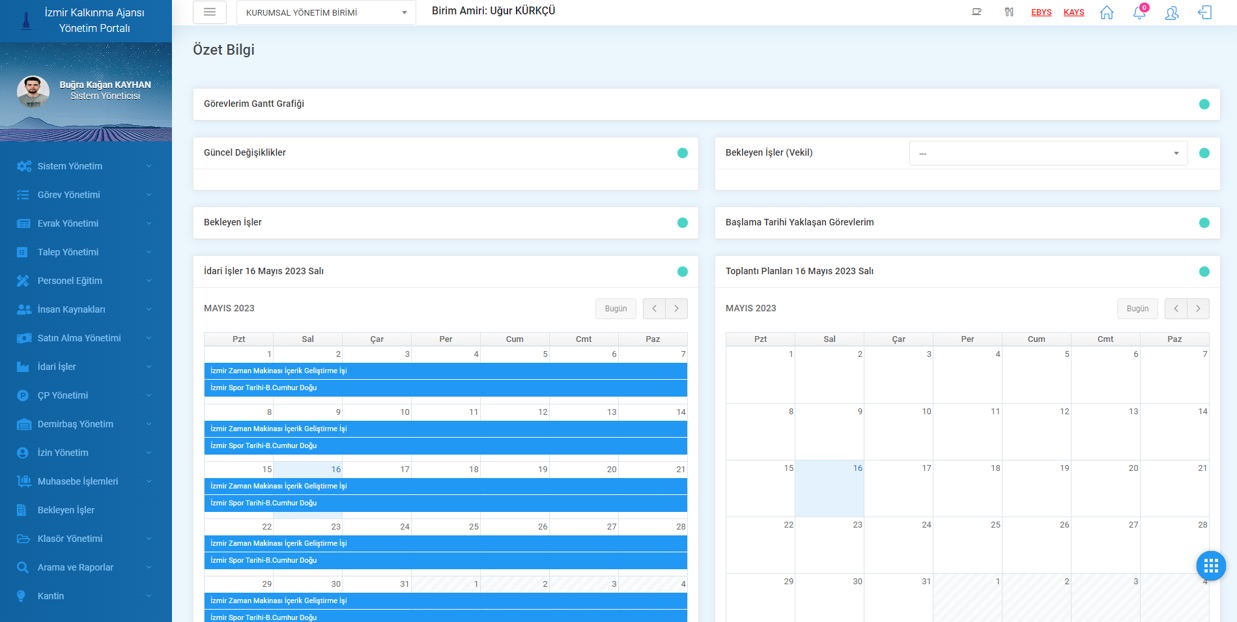Expand the chevron on the Klasör Yönetimi row
This screenshot has height=622, width=1237.
149,539
